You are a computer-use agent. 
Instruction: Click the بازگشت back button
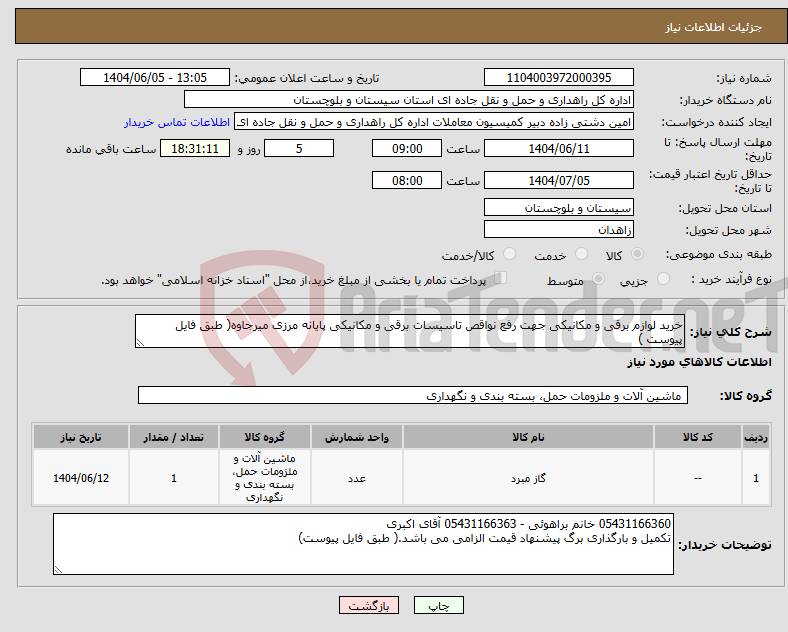point(369,605)
